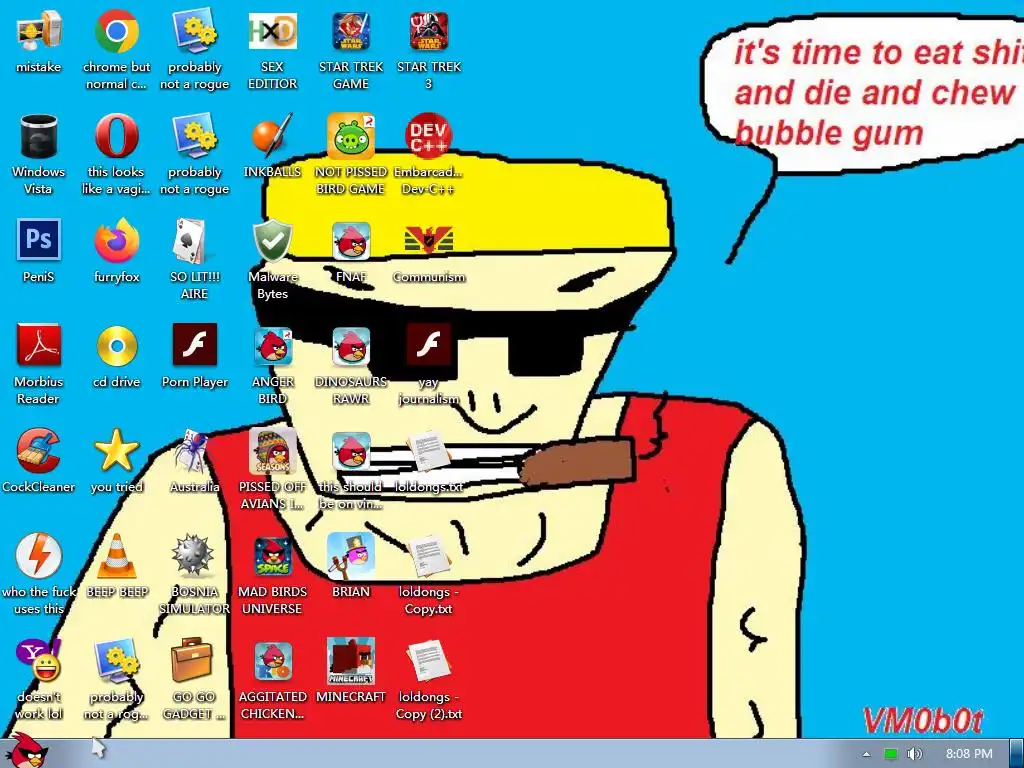
Task: Show hidden tray icons arrow
Action: (867, 754)
